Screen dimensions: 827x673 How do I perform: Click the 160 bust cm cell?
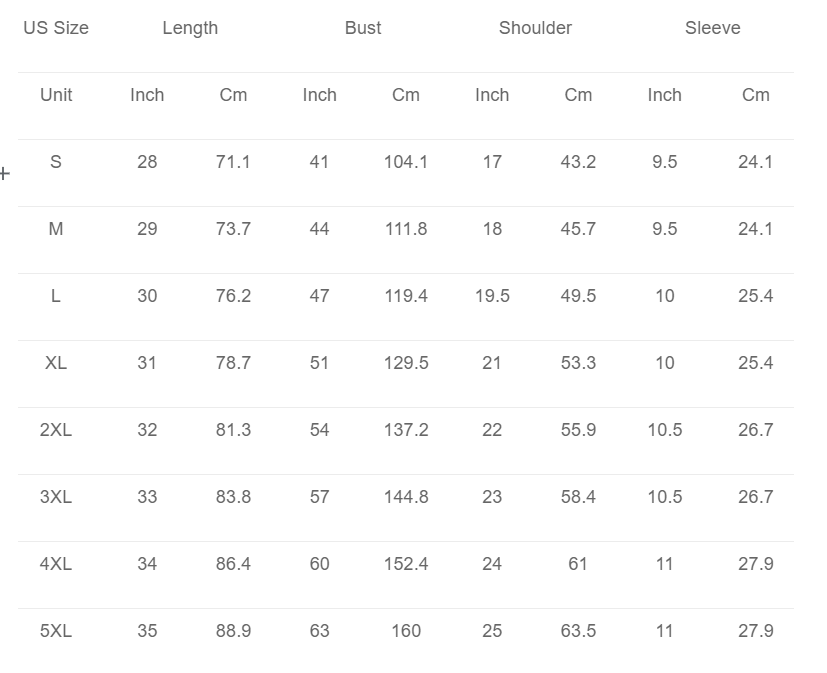(406, 631)
